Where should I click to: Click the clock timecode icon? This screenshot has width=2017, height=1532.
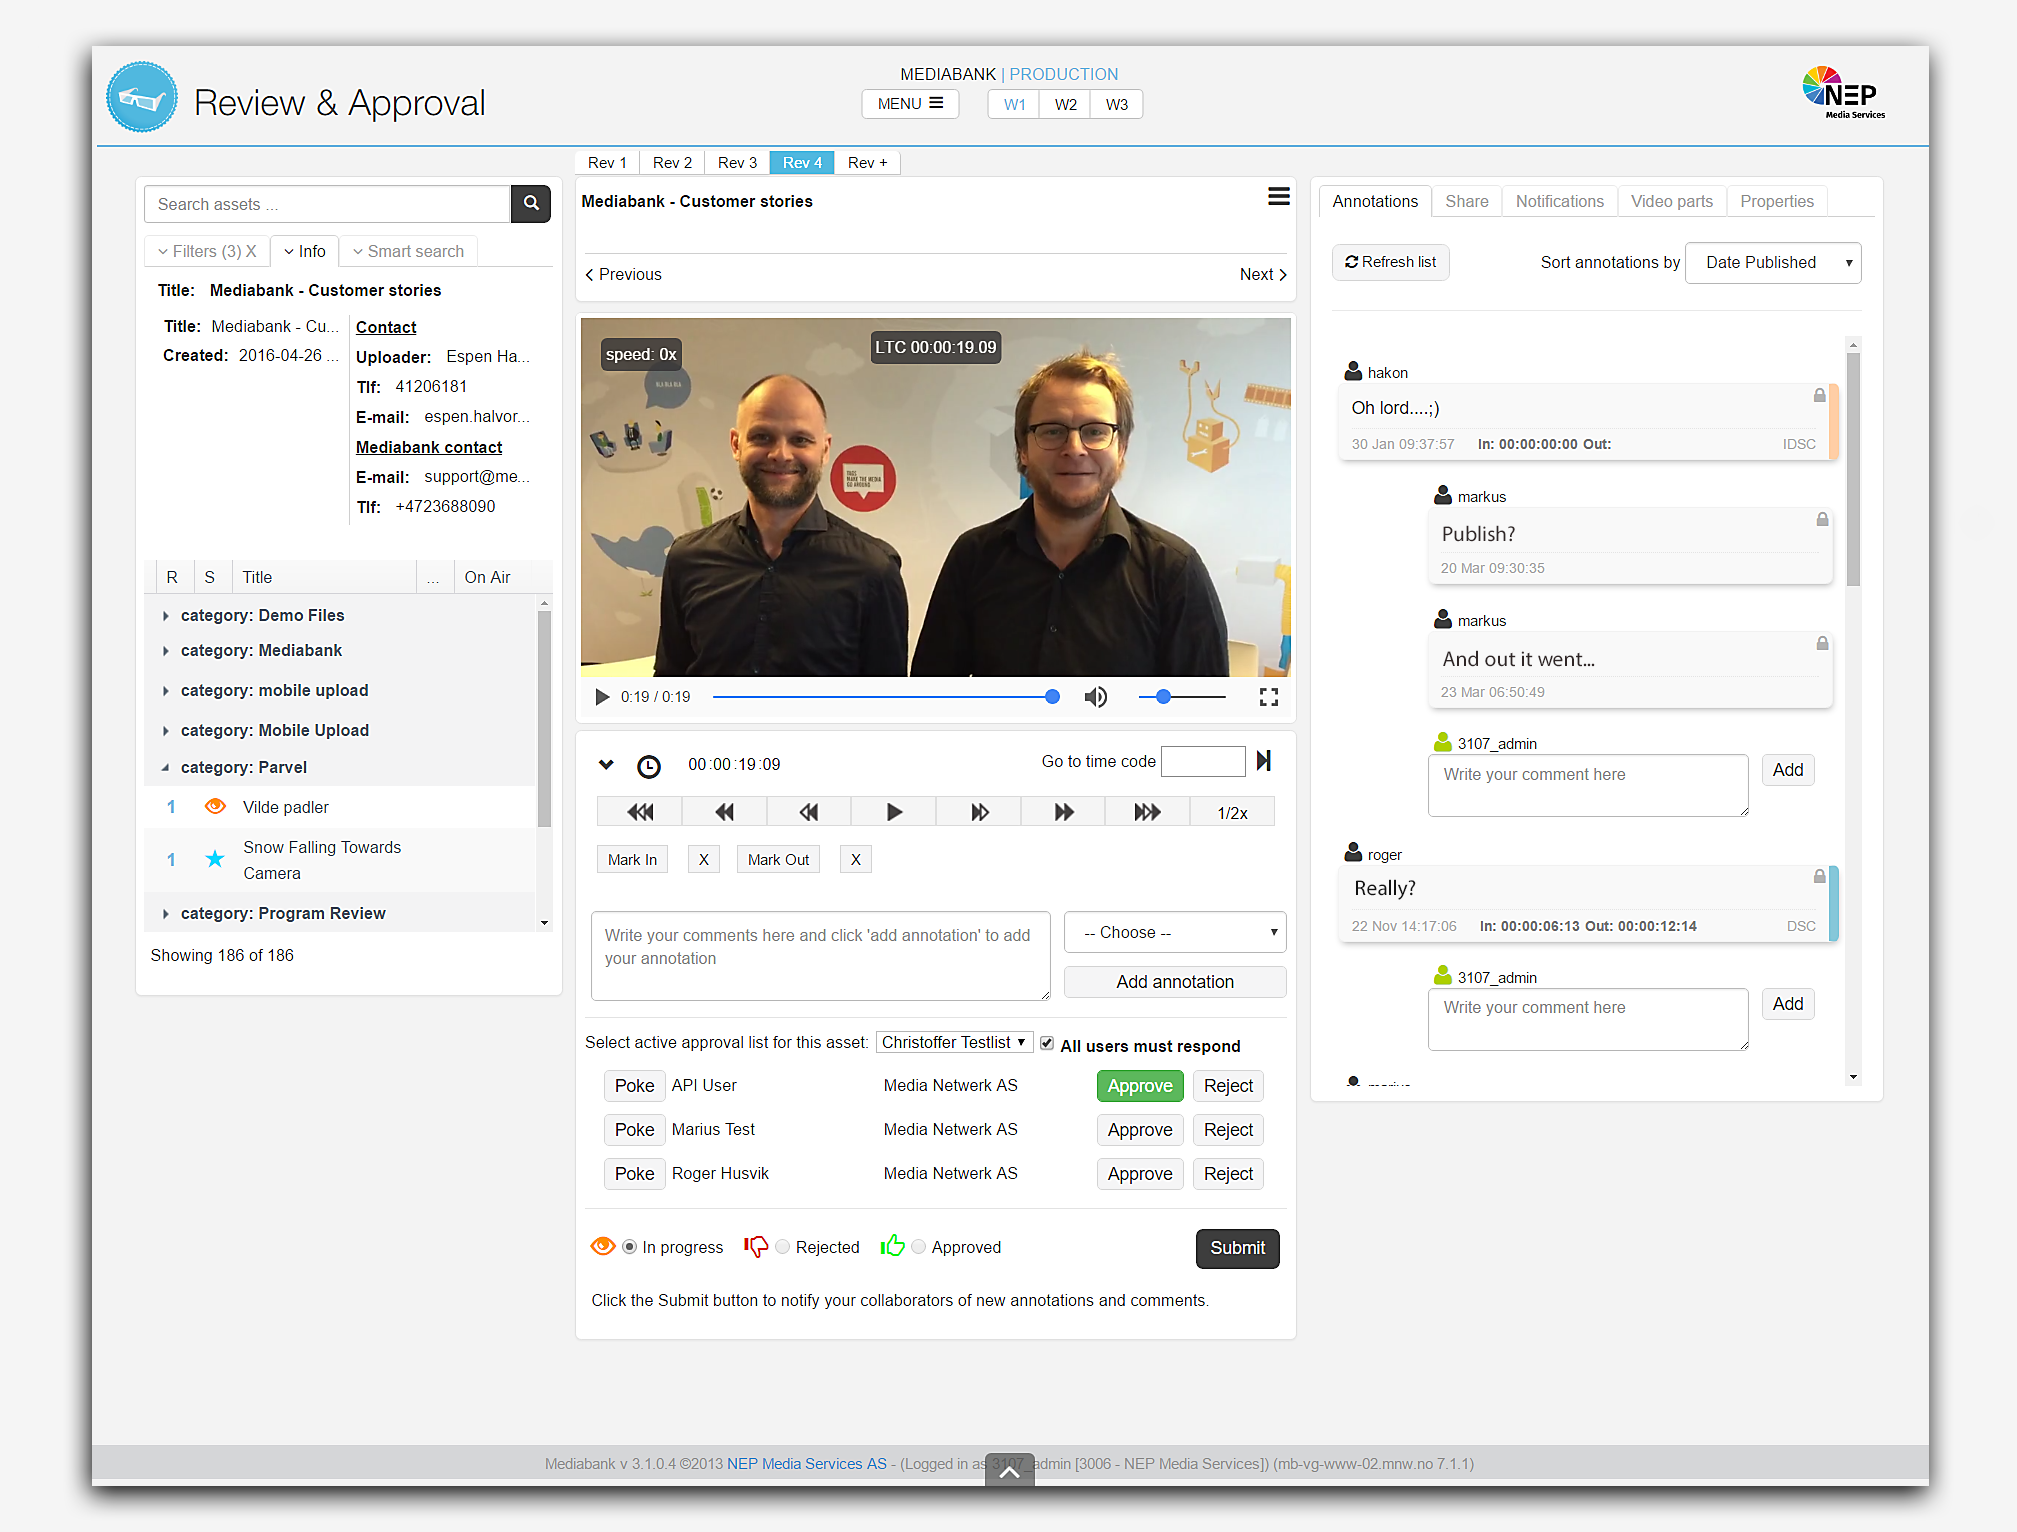click(648, 766)
